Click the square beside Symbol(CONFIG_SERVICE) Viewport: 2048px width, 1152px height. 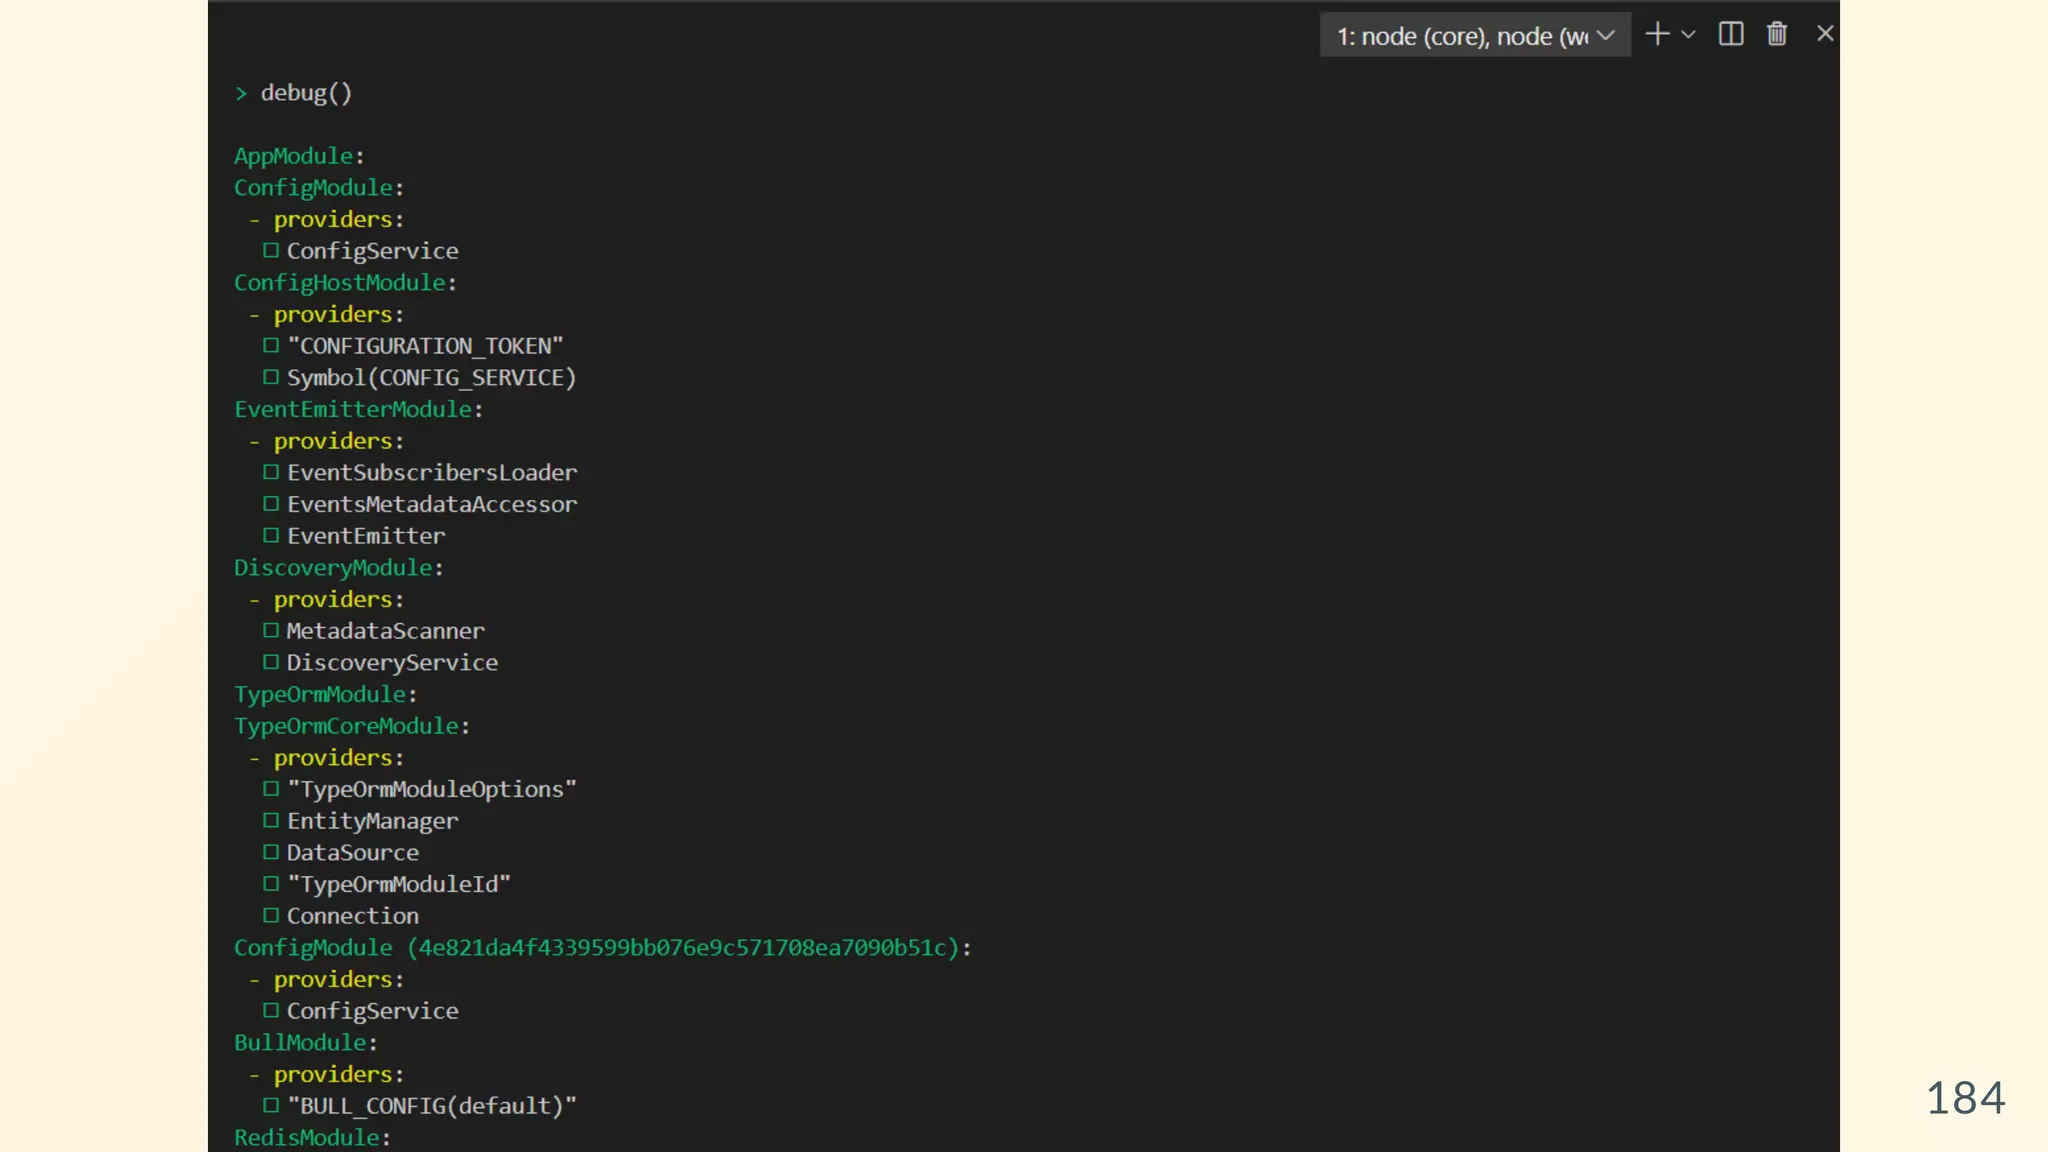(x=271, y=378)
